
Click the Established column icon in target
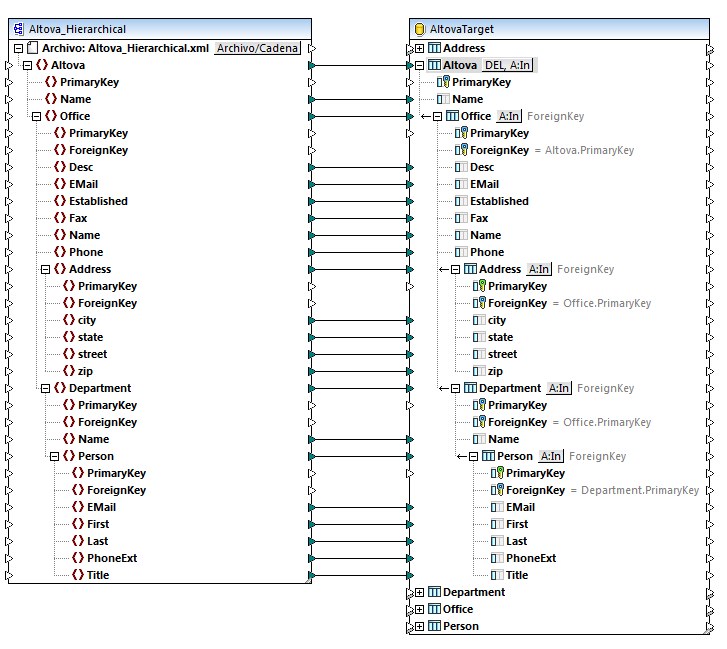461,201
